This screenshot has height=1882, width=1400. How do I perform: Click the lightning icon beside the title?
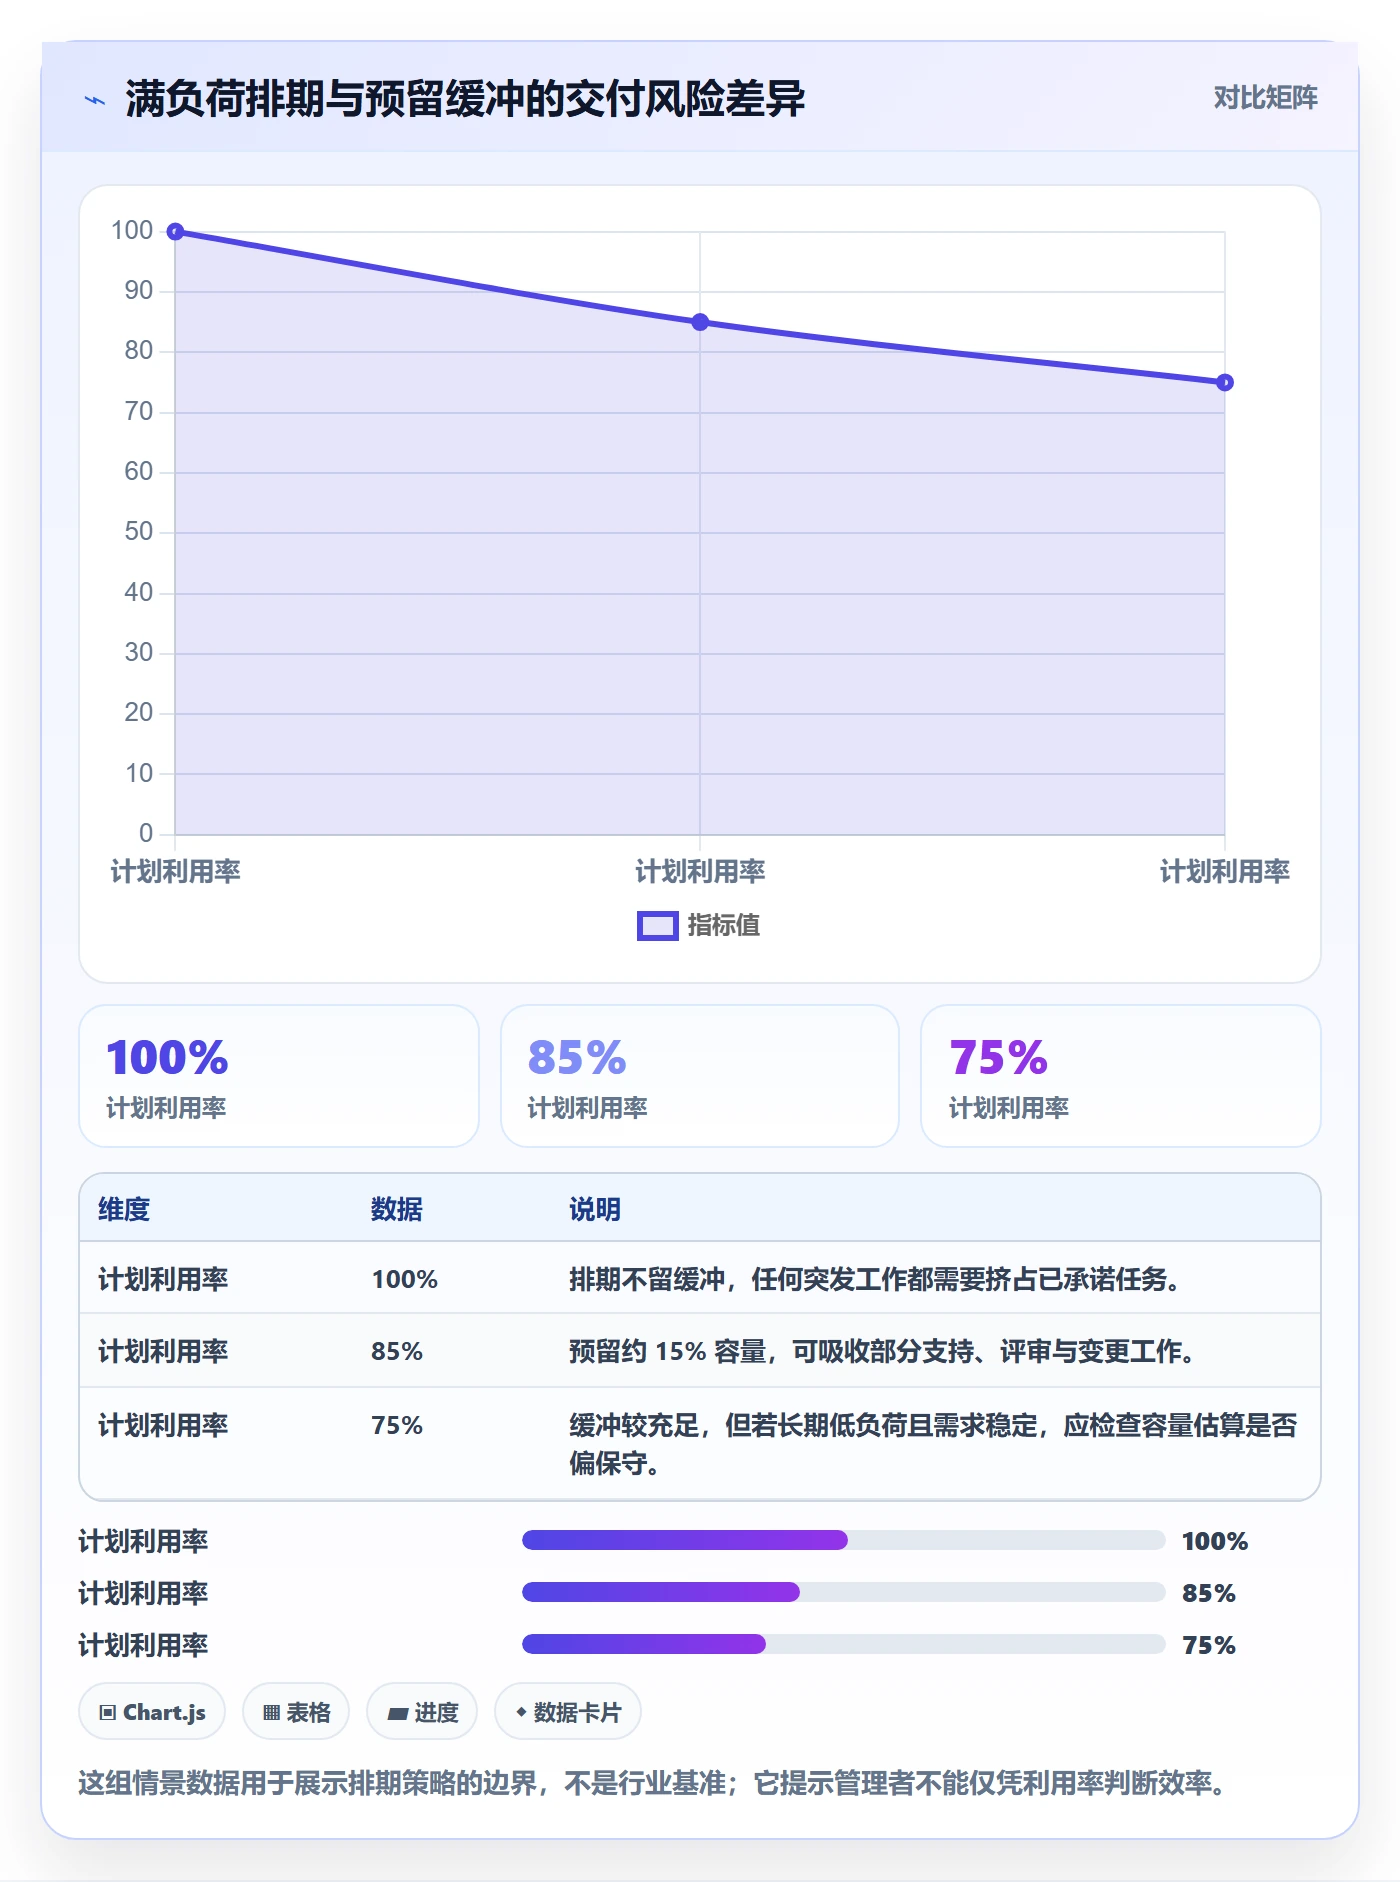[x=95, y=100]
